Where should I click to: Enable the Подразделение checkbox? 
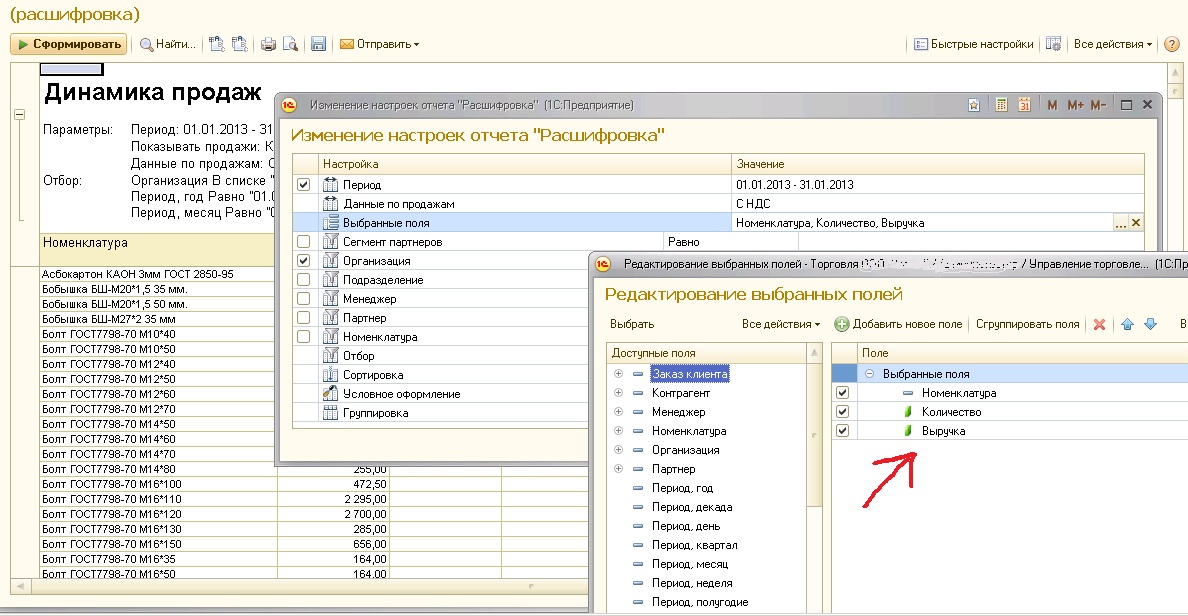[x=304, y=280]
